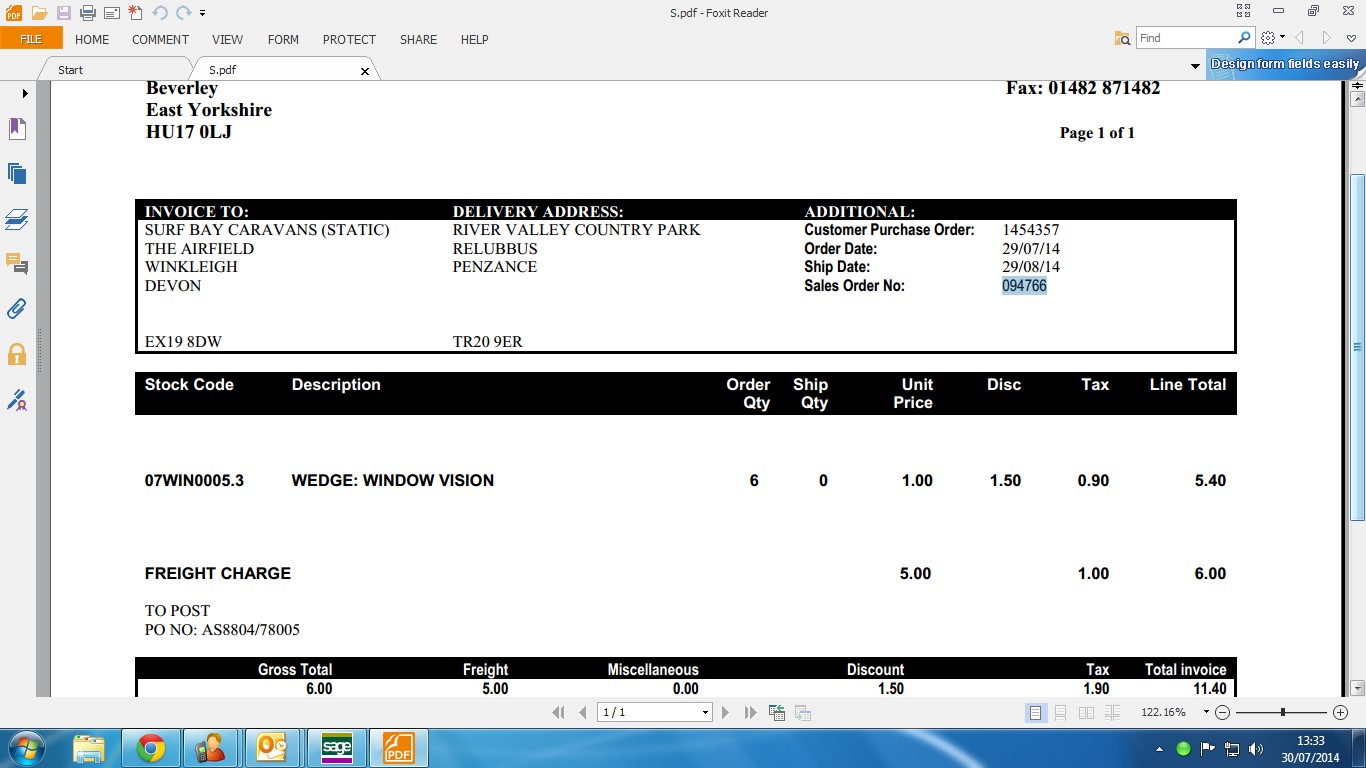Open the Bookmarks panel in the left sidebar
The width and height of the screenshot is (1366, 768).
click(17, 129)
